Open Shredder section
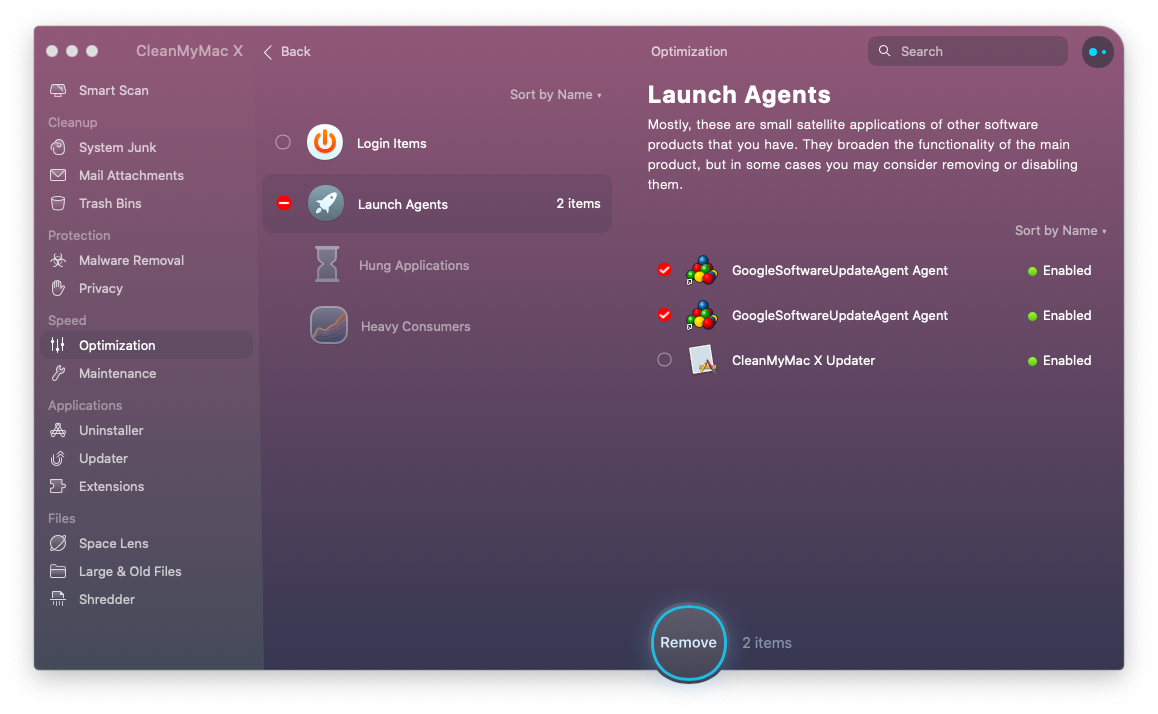Viewport: 1158px width, 714px height. coord(107,599)
